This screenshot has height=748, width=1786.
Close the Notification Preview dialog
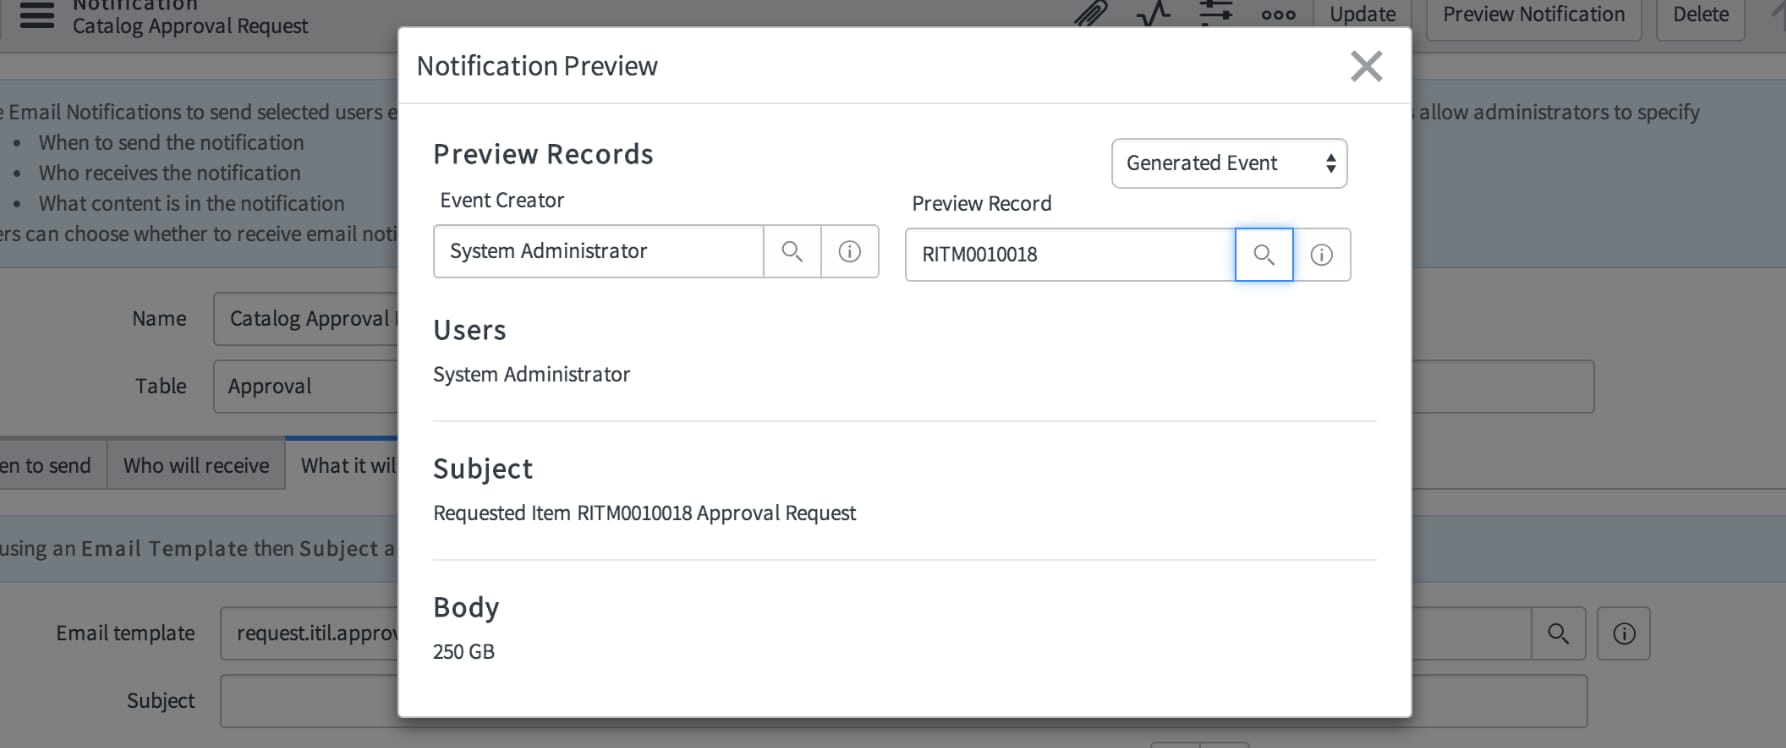pos(1366,66)
